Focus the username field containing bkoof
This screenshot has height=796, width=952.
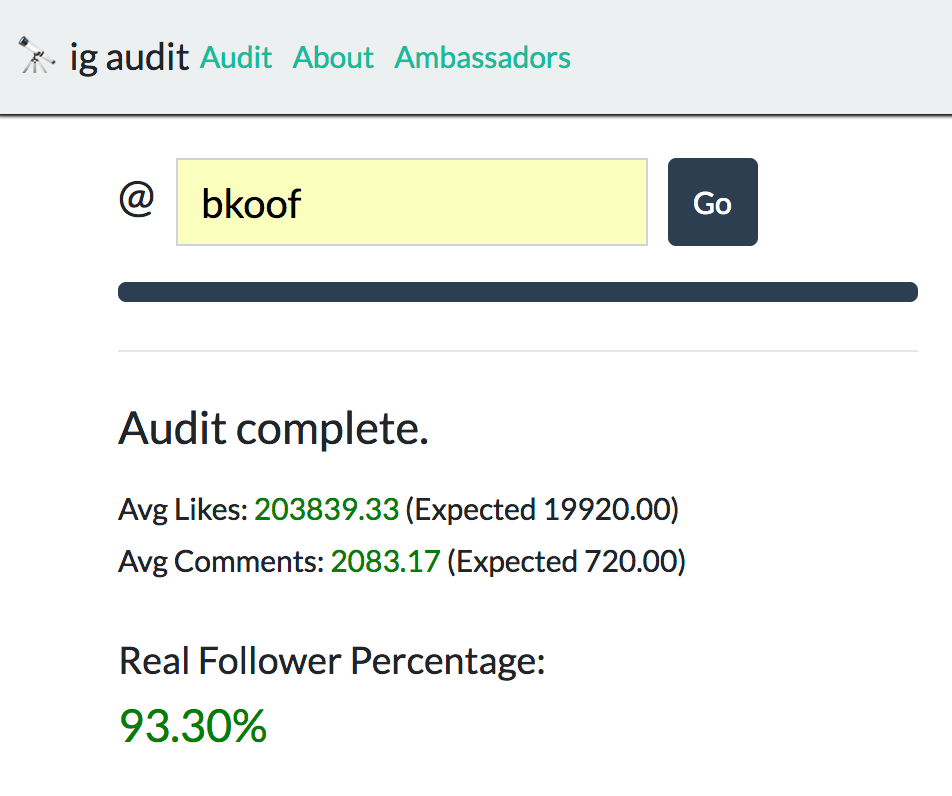tap(411, 202)
